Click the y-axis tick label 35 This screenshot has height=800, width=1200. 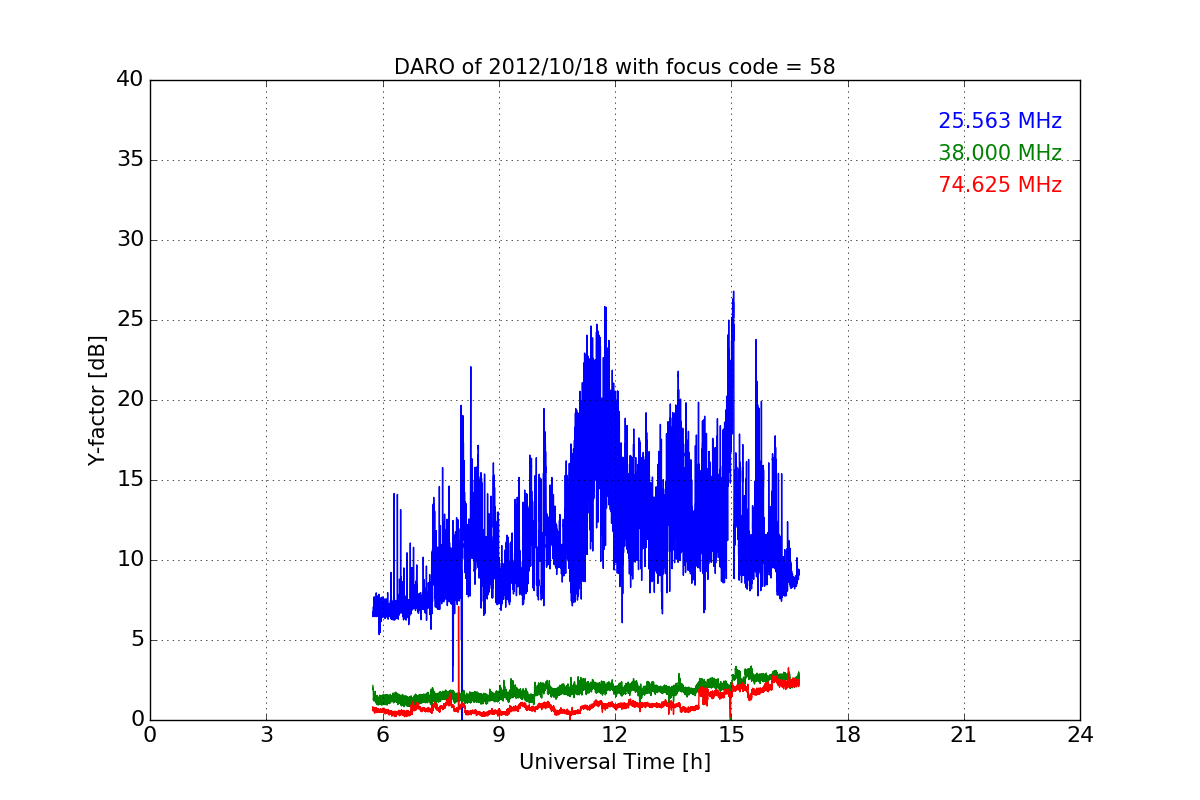point(130,160)
